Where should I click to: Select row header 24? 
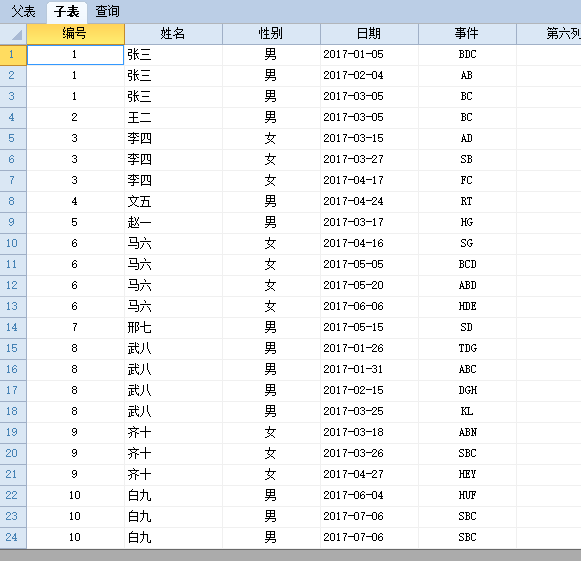(13, 537)
